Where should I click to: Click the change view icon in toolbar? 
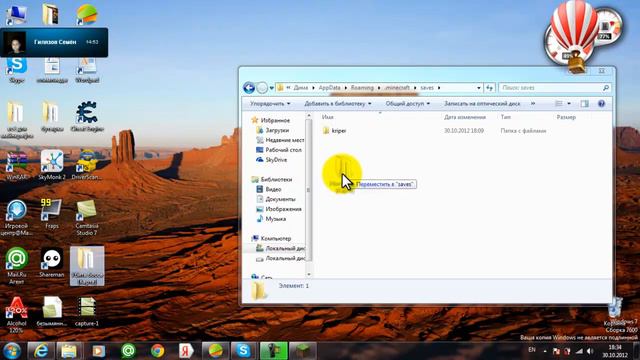click(x=559, y=104)
